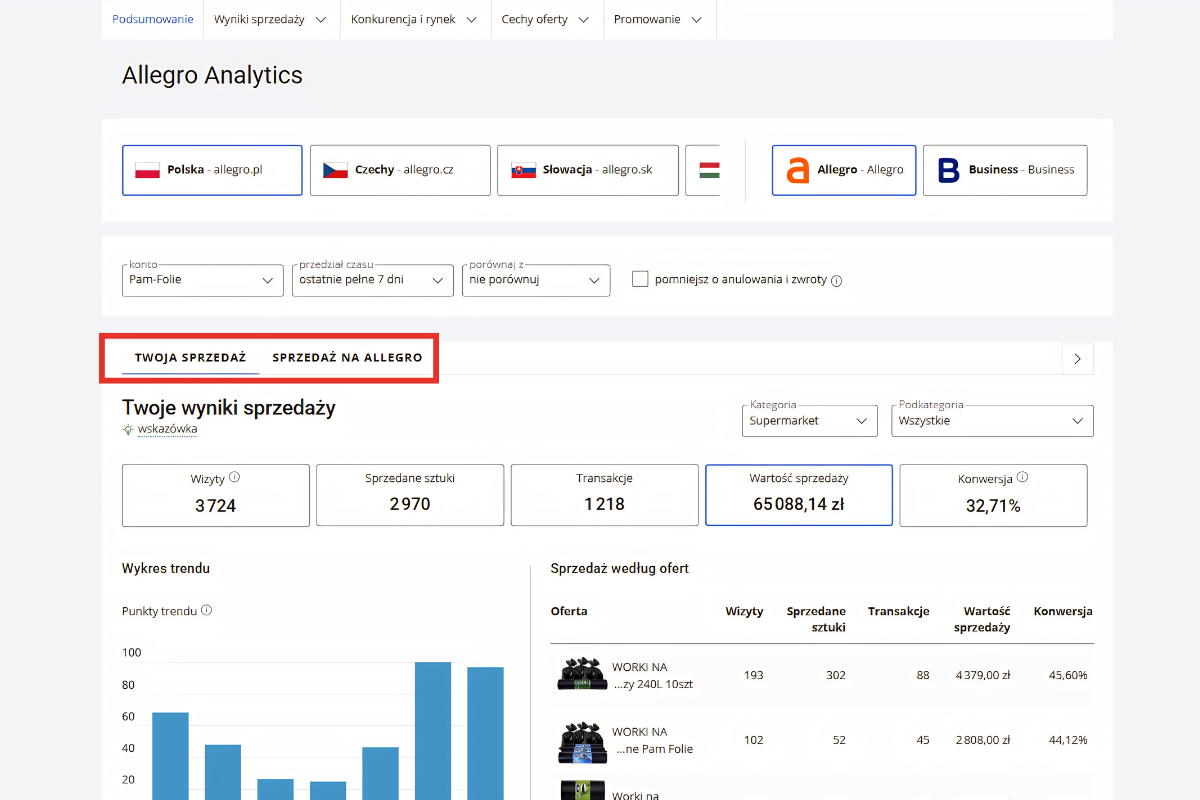1200x800 pixels.
Task: Choose the Słowacja allegro.sk marketplace
Action: click(588, 170)
